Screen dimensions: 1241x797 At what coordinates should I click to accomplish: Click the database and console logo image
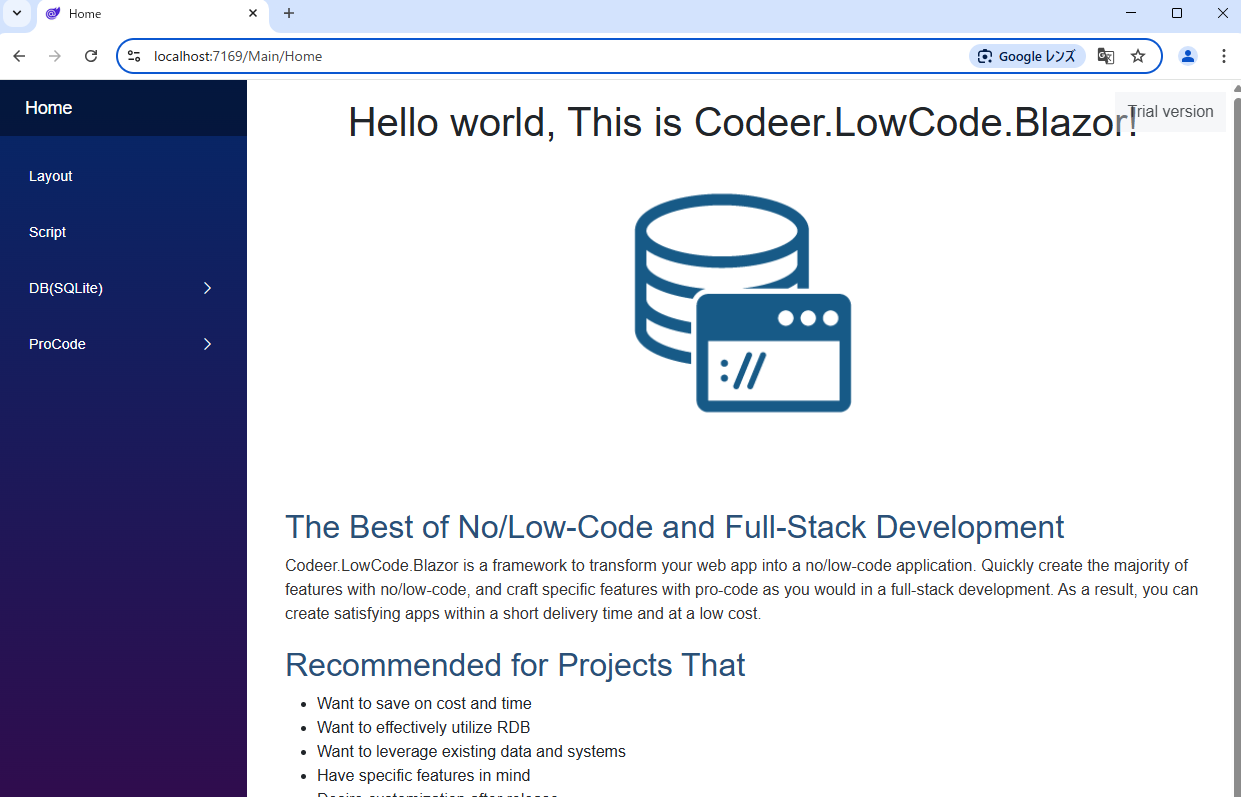[743, 303]
